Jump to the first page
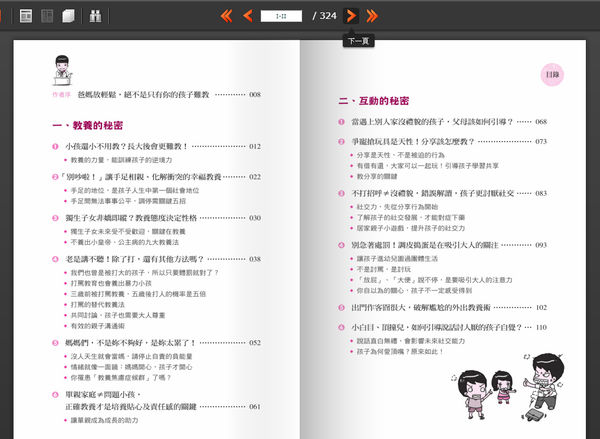This screenshot has width=600, height=439. click(225, 16)
